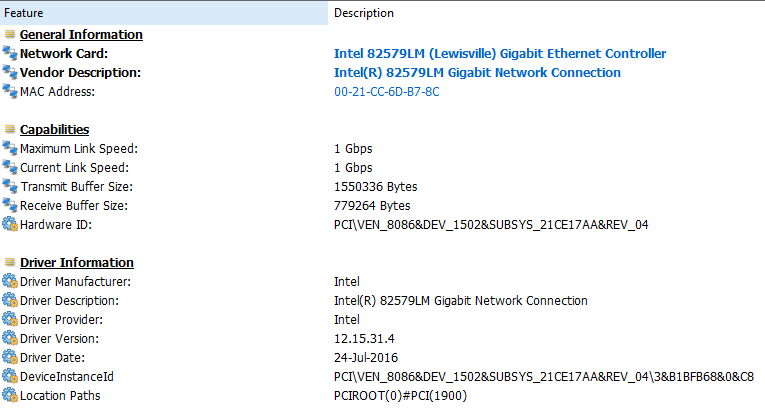Viewport: 765px width, 412px height.
Task: Collapse the General Information section header
Action: point(81,35)
